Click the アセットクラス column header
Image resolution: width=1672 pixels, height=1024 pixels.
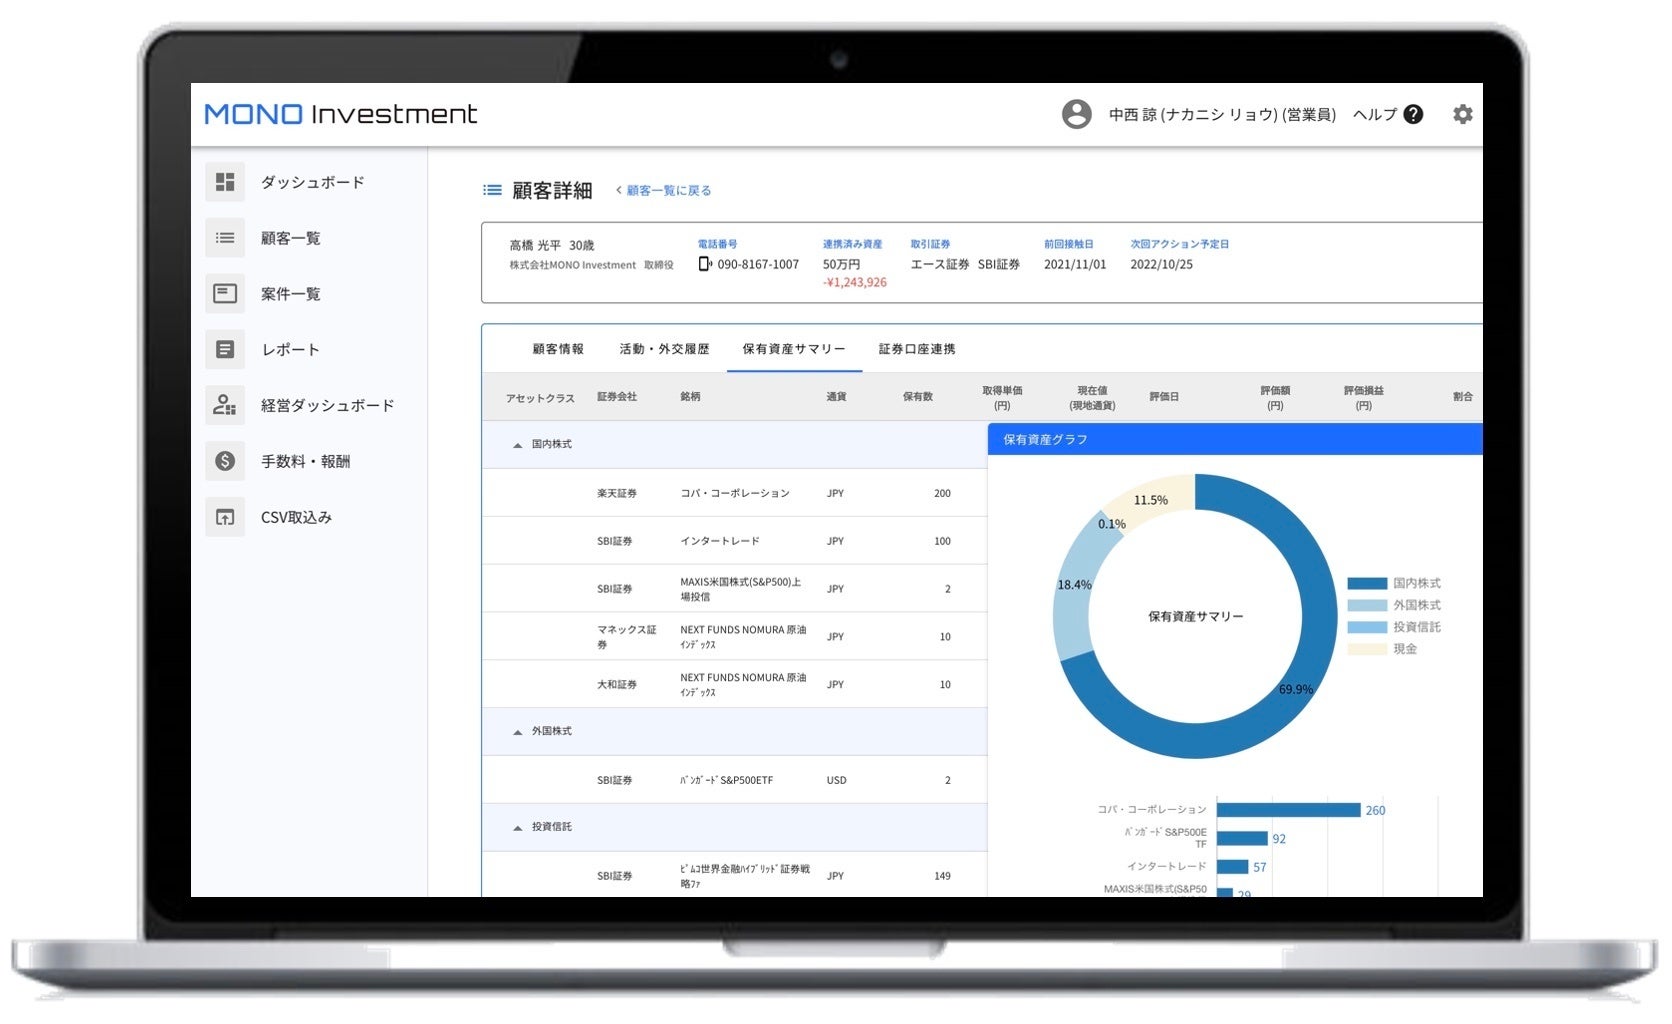point(540,398)
